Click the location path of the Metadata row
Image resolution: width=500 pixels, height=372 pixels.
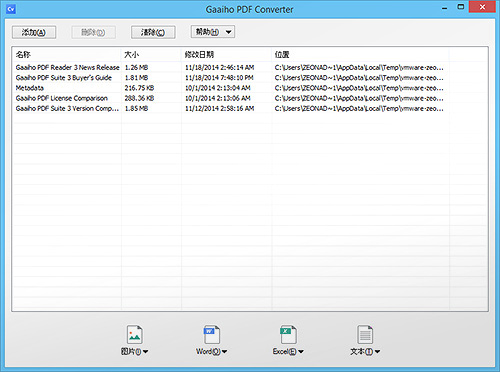tap(359, 88)
